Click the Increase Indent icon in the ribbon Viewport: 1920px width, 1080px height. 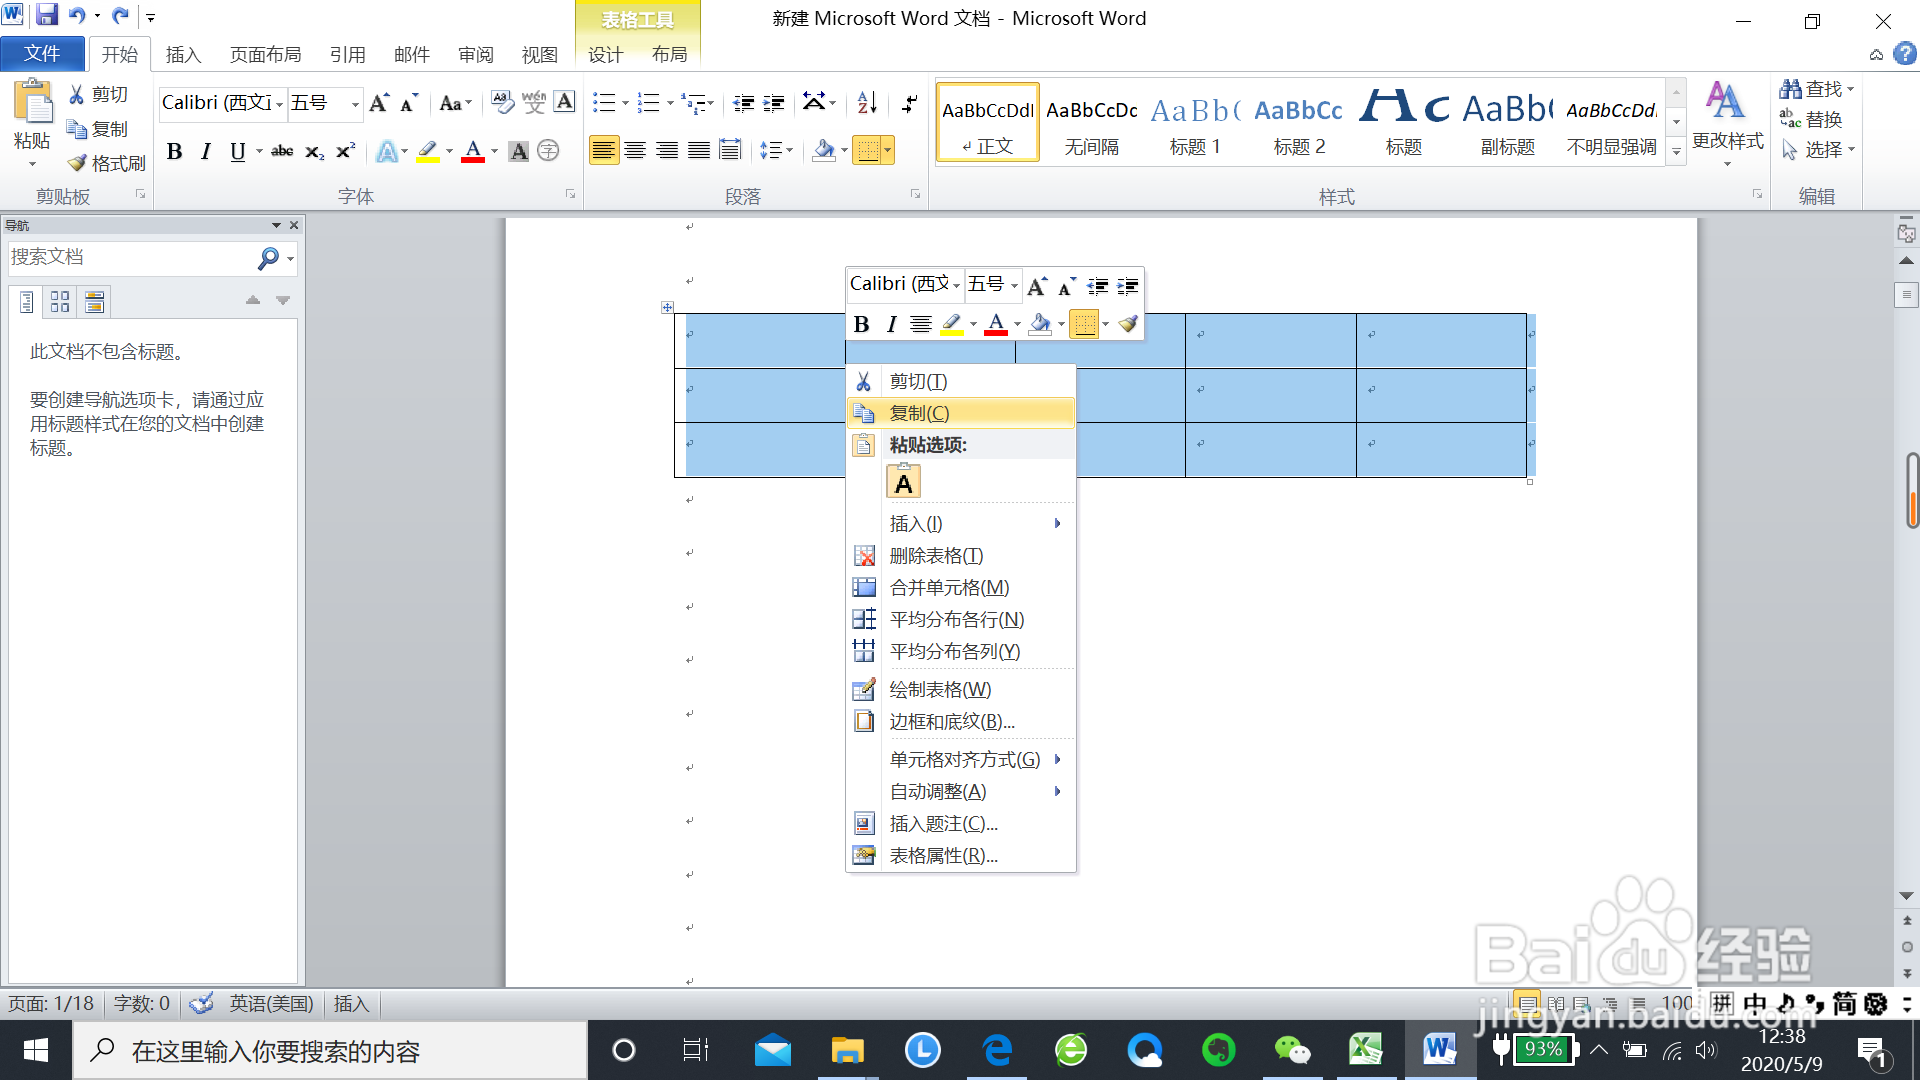click(774, 102)
